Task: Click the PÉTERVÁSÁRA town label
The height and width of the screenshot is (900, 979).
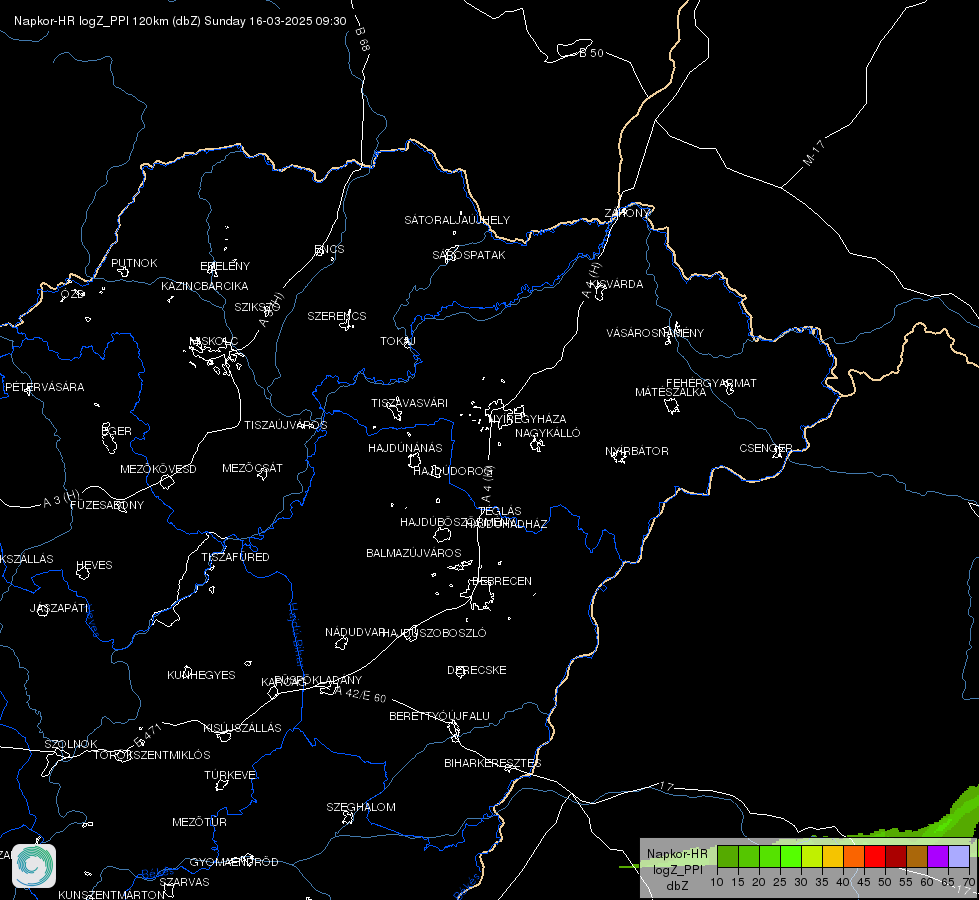Action: coord(44,387)
